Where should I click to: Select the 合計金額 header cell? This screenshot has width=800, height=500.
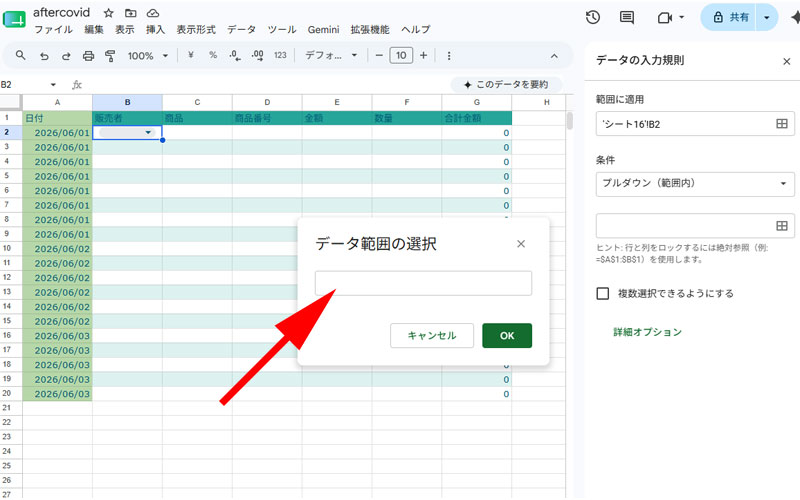pos(477,118)
